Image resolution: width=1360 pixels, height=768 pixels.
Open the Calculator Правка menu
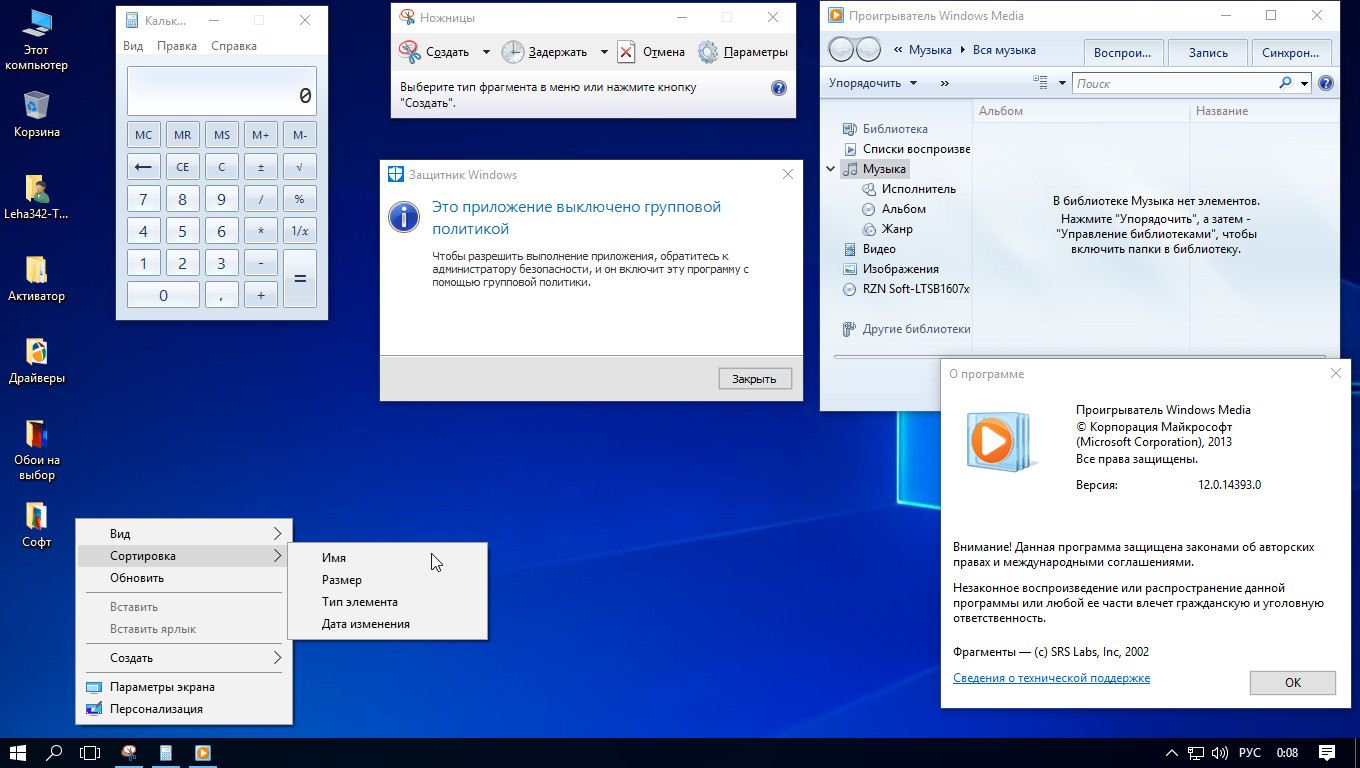pos(177,46)
